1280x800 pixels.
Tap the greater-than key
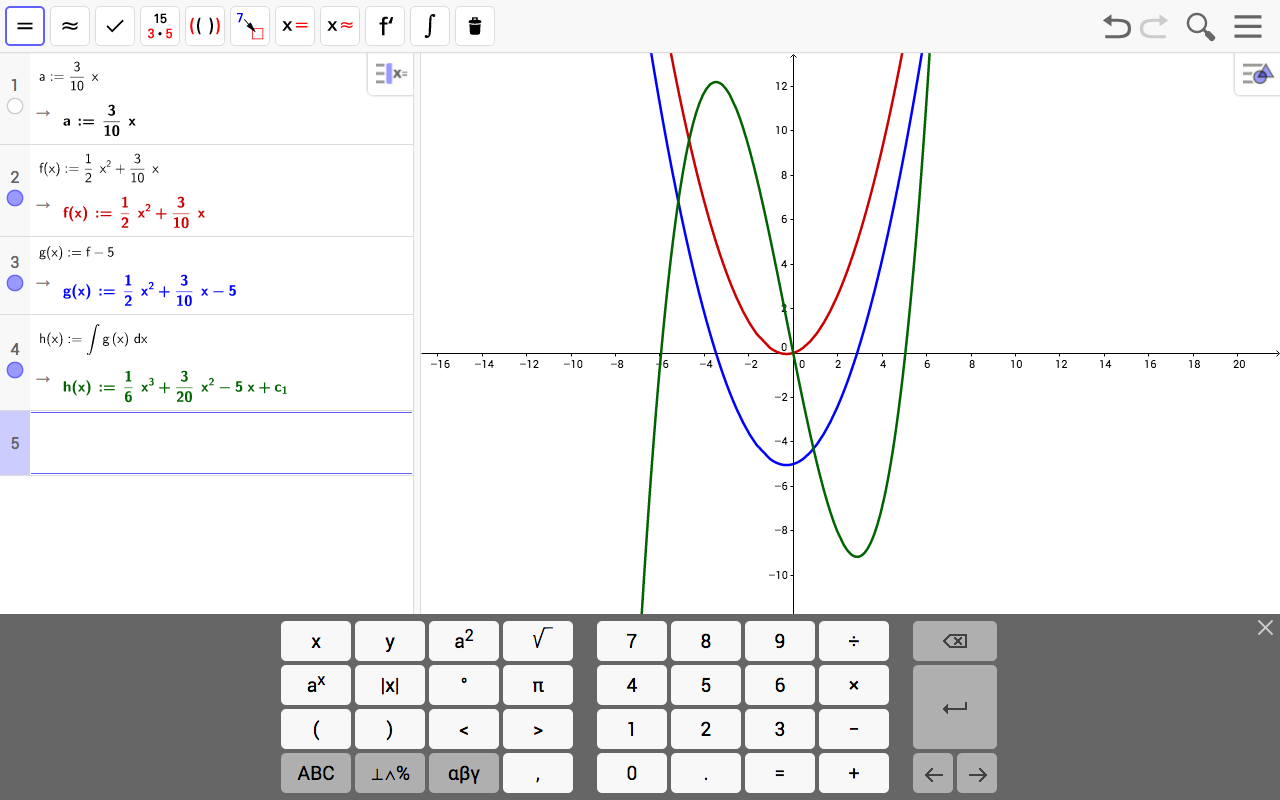click(x=538, y=729)
